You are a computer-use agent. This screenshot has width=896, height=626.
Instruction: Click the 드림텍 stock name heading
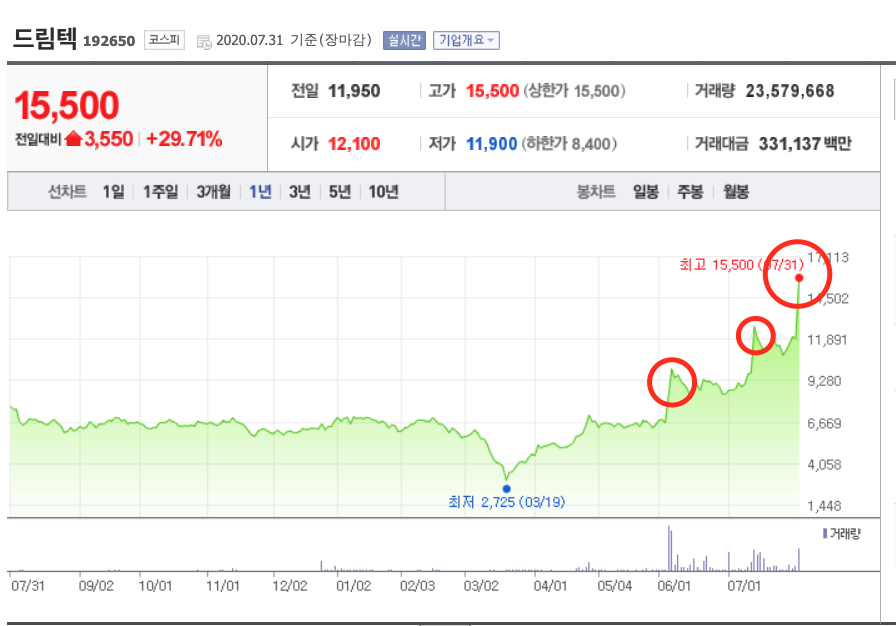point(44,38)
